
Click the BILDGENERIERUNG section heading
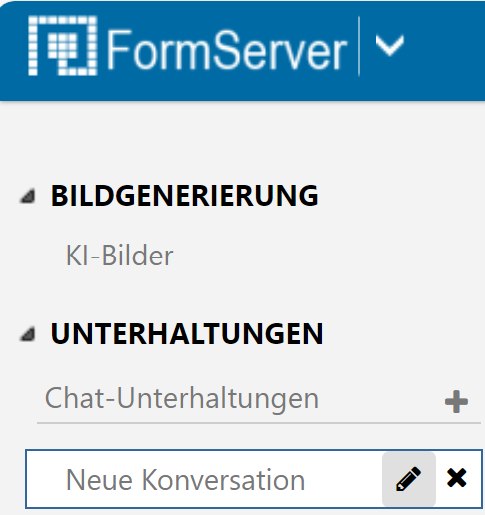184,196
